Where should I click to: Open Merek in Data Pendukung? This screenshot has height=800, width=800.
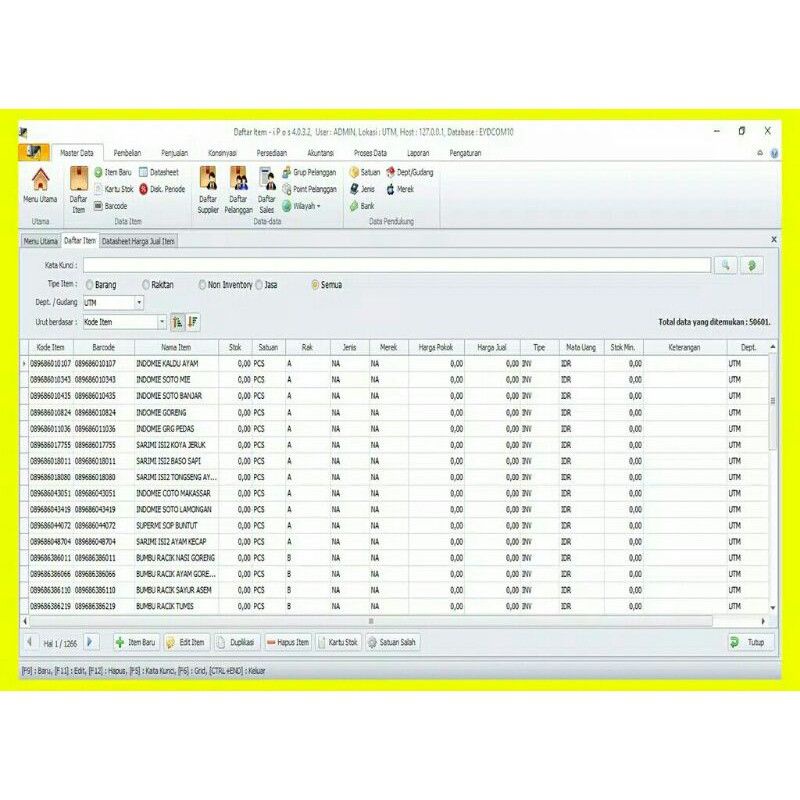(400, 189)
